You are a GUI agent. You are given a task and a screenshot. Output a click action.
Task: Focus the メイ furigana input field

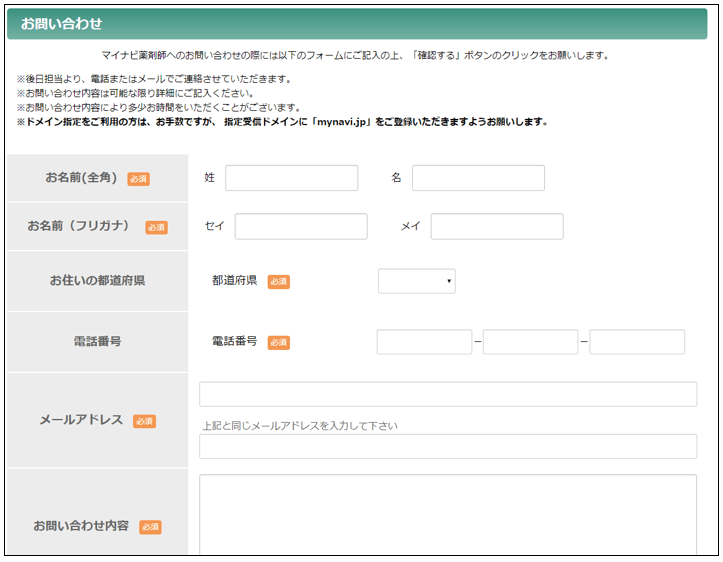497,227
